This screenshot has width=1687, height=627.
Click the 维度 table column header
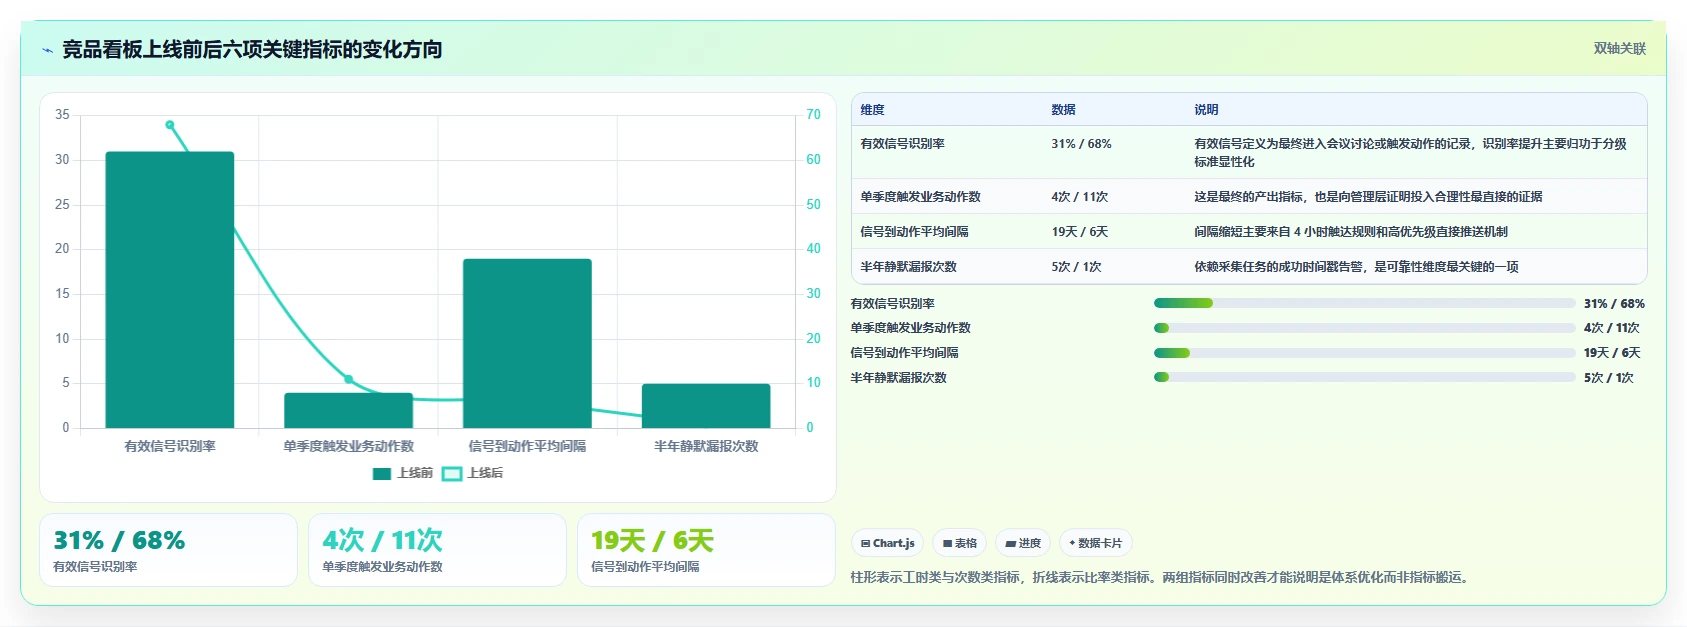click(873, 110)
